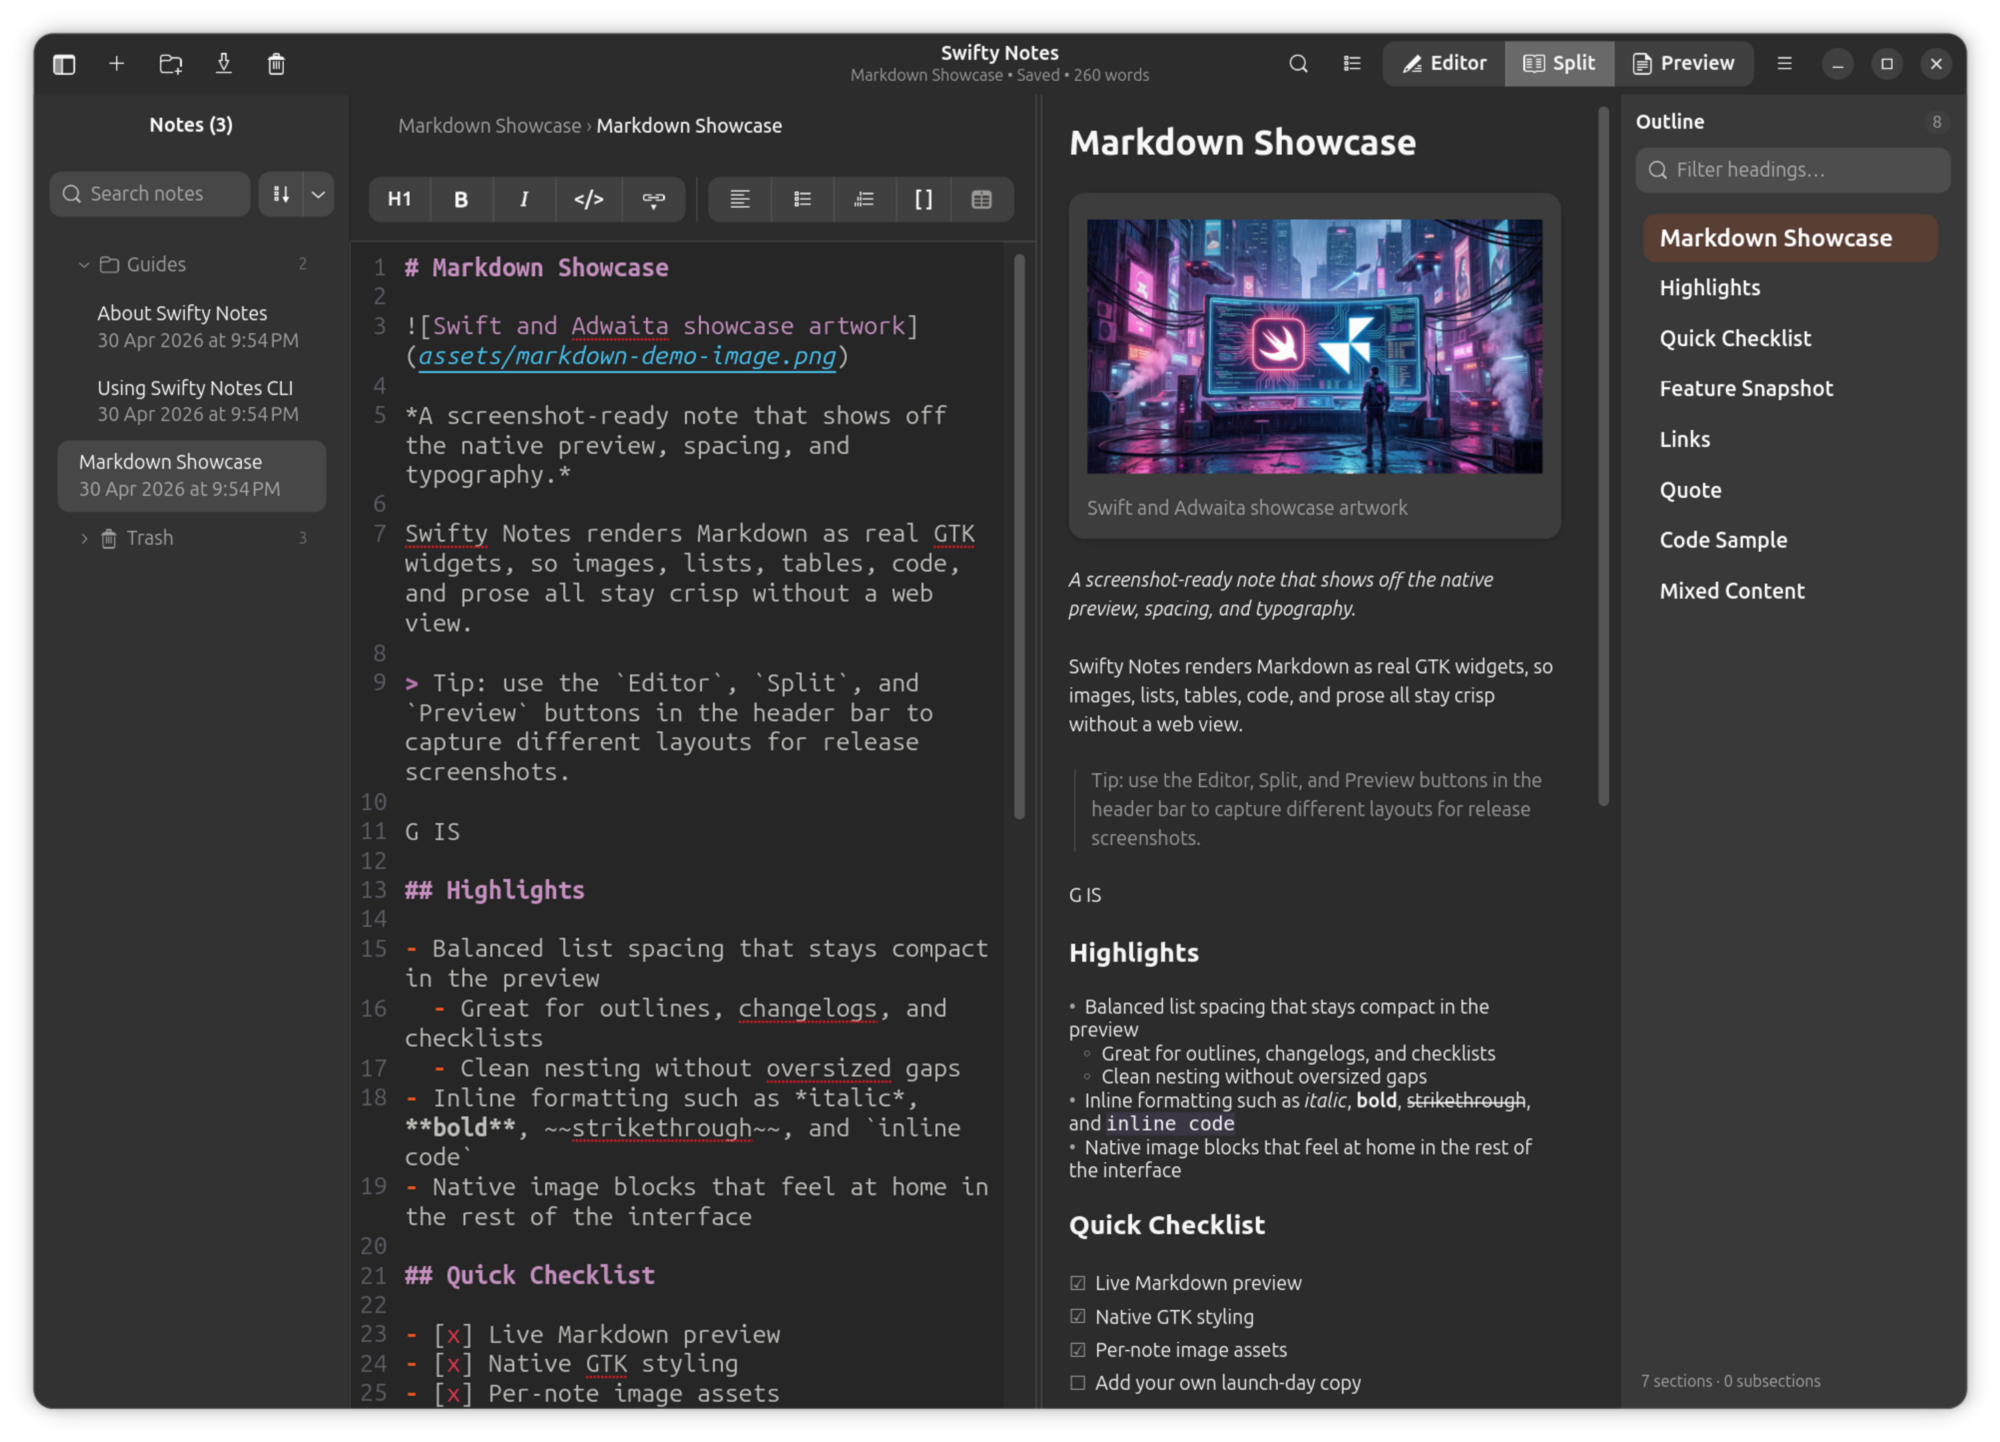This screenshot has width=2000, height=1442.
Task: Click the import download icon
Action: pos(224,64)
